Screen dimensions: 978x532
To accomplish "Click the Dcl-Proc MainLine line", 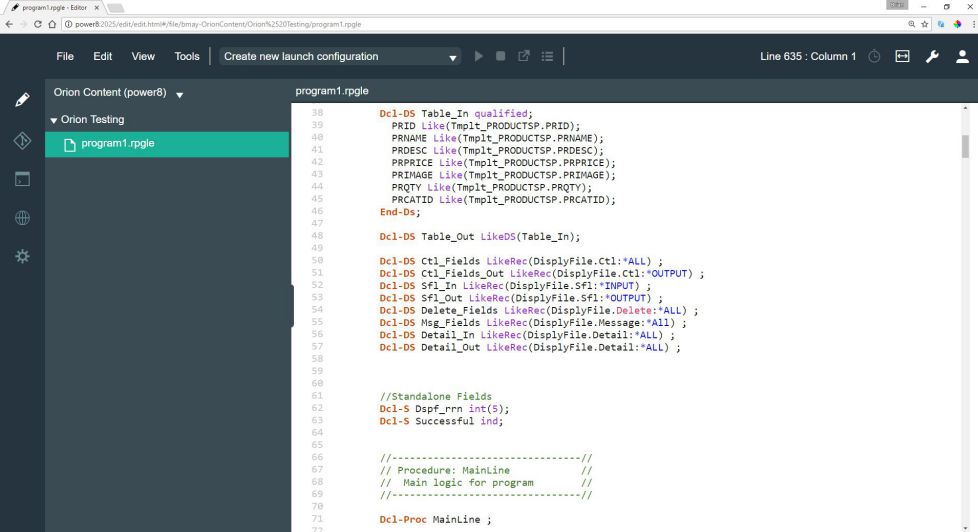I will point(435,520).
